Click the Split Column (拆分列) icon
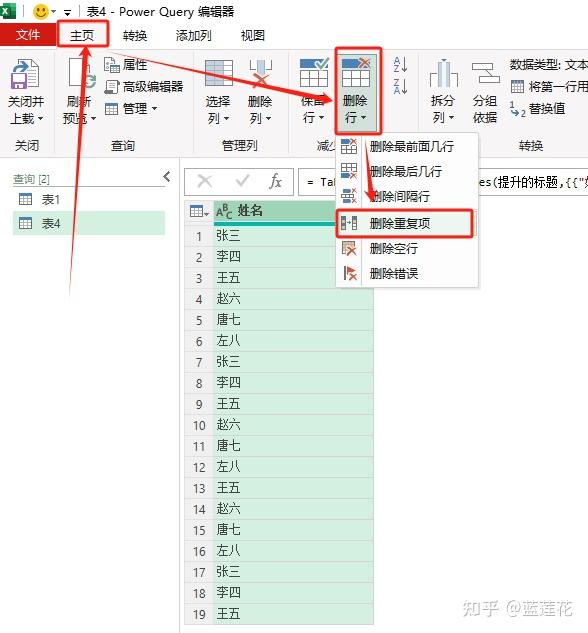The image size is (588, 633). (x=443, y=73)
